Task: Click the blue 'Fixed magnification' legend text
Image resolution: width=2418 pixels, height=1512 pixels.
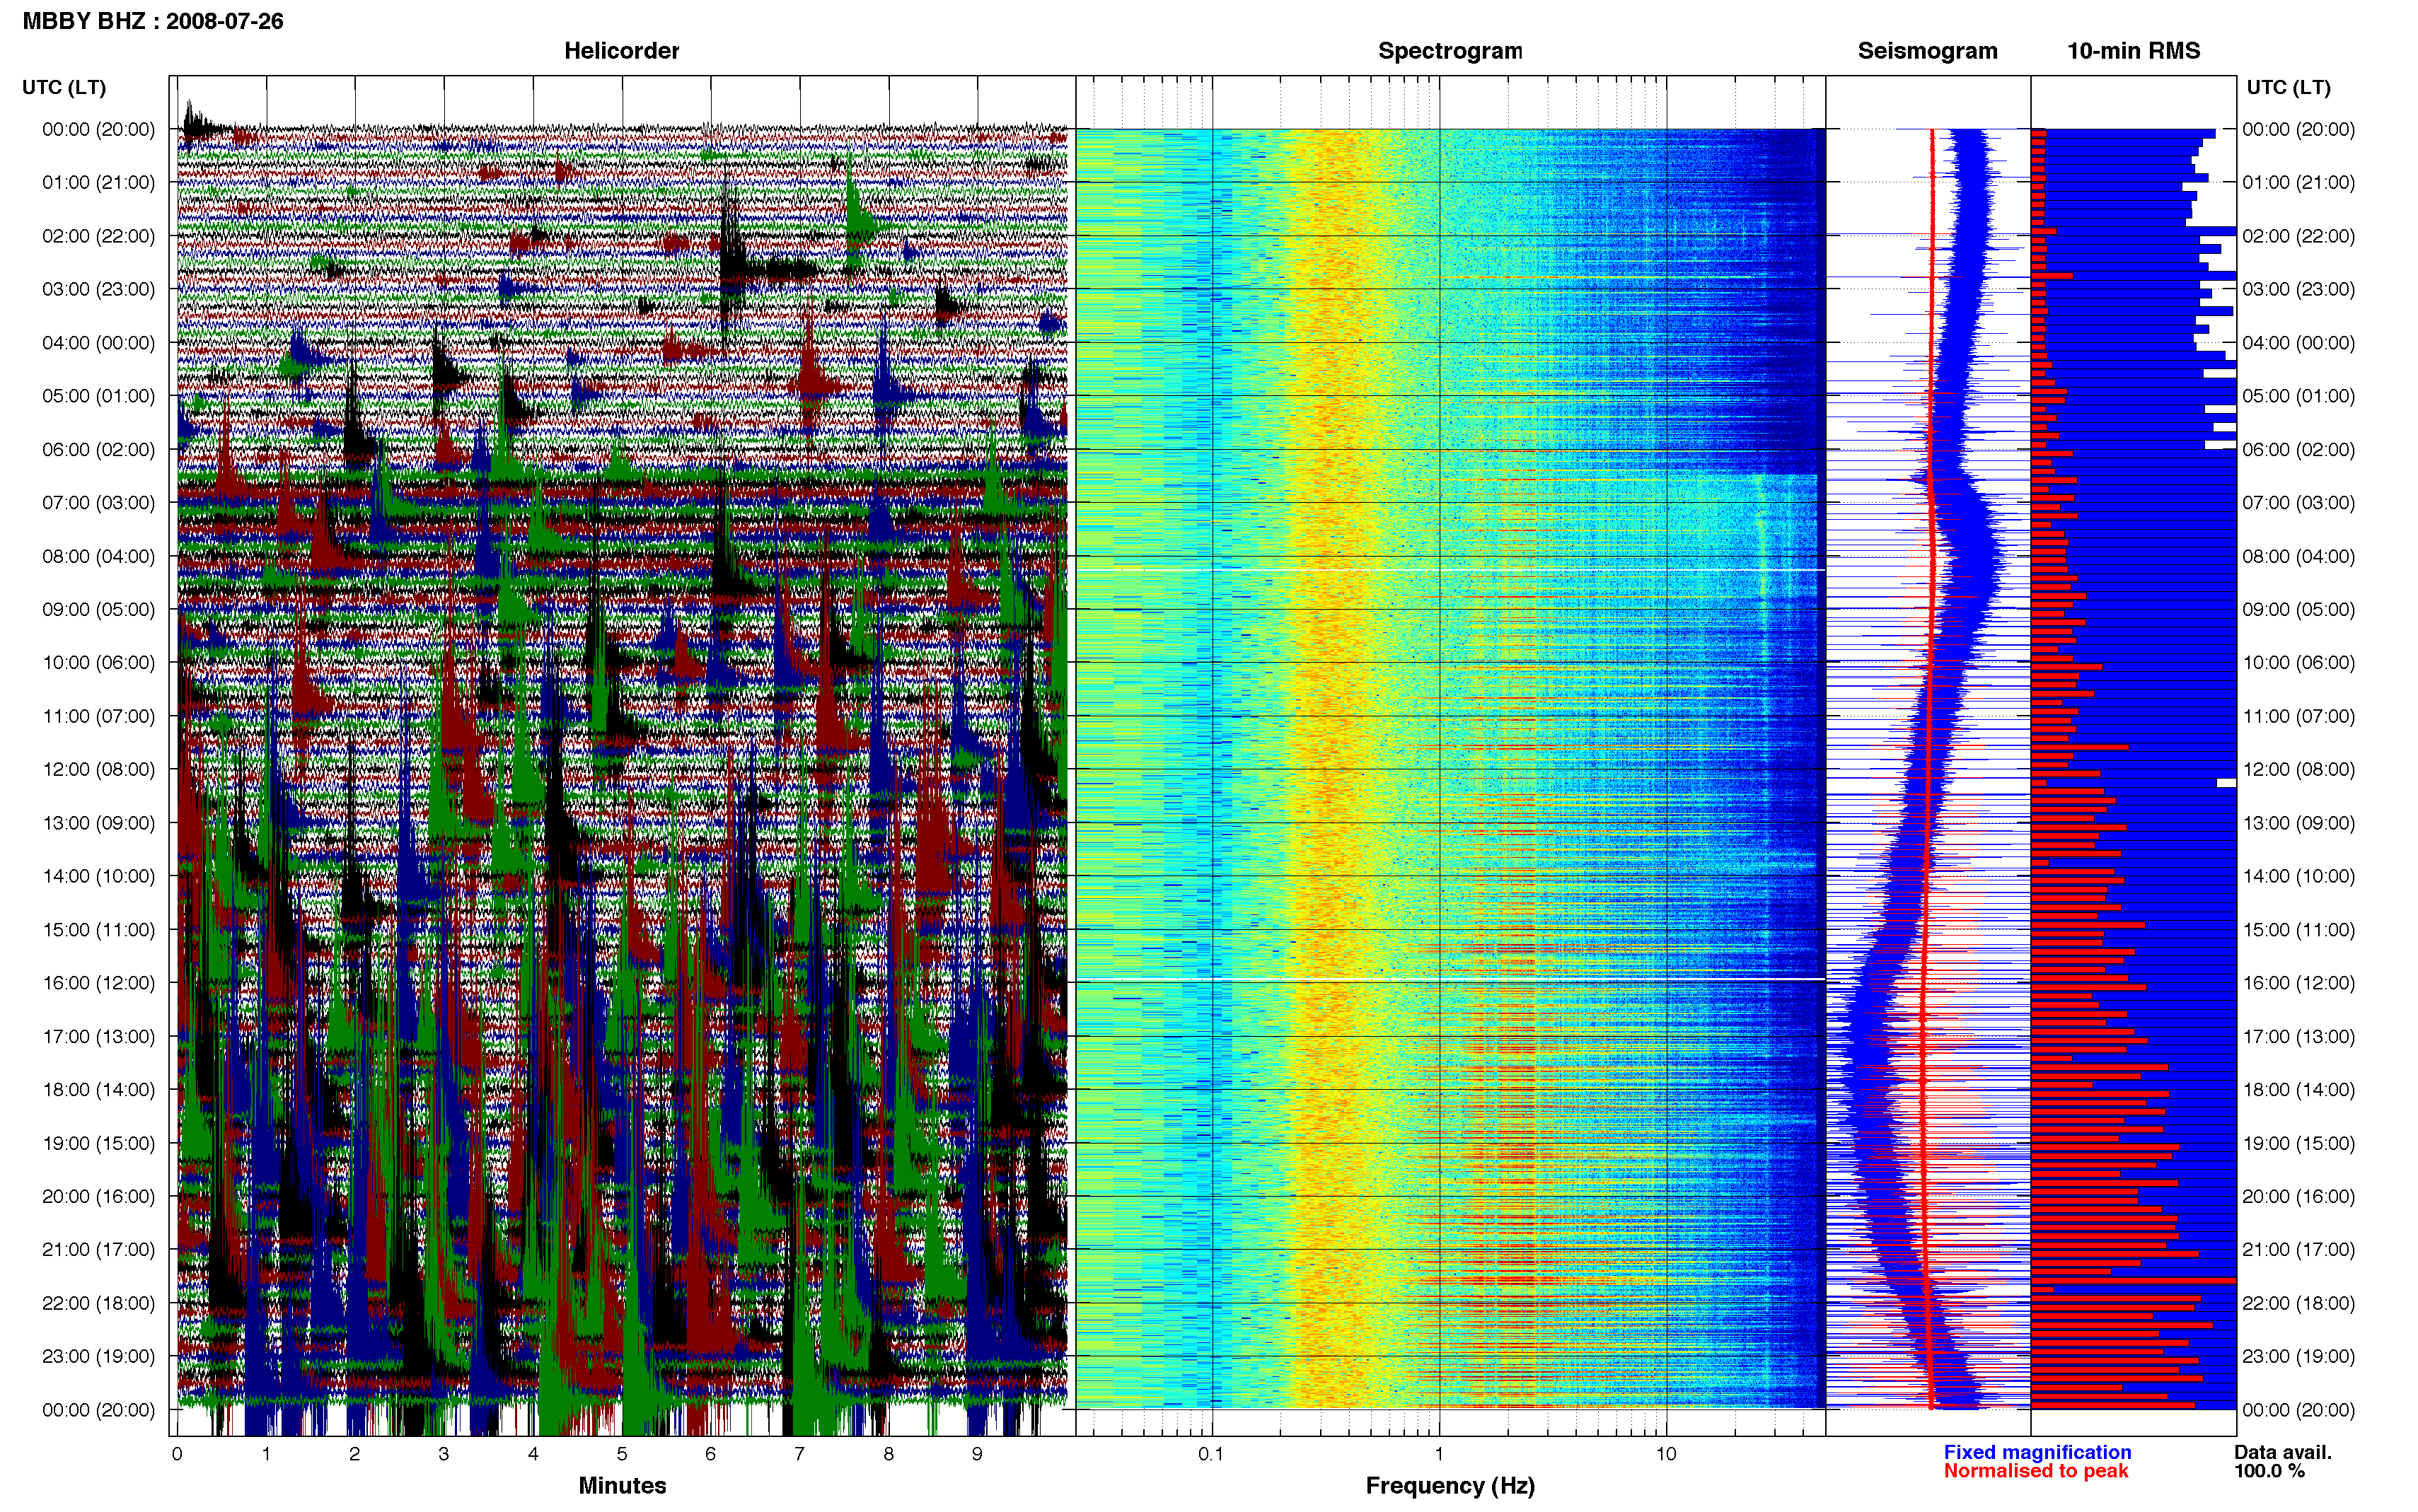Action: (2037, 1452)
